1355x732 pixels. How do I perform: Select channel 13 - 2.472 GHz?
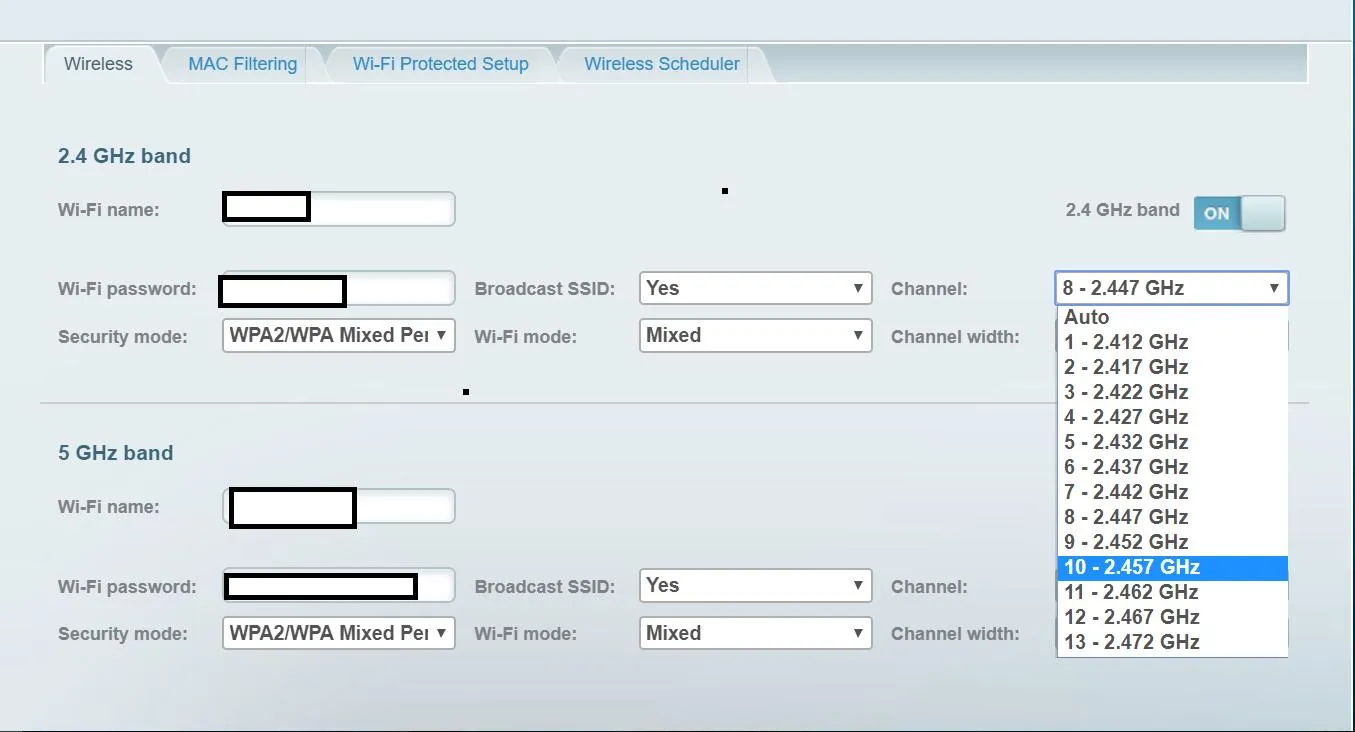(x=1172, y=642)
